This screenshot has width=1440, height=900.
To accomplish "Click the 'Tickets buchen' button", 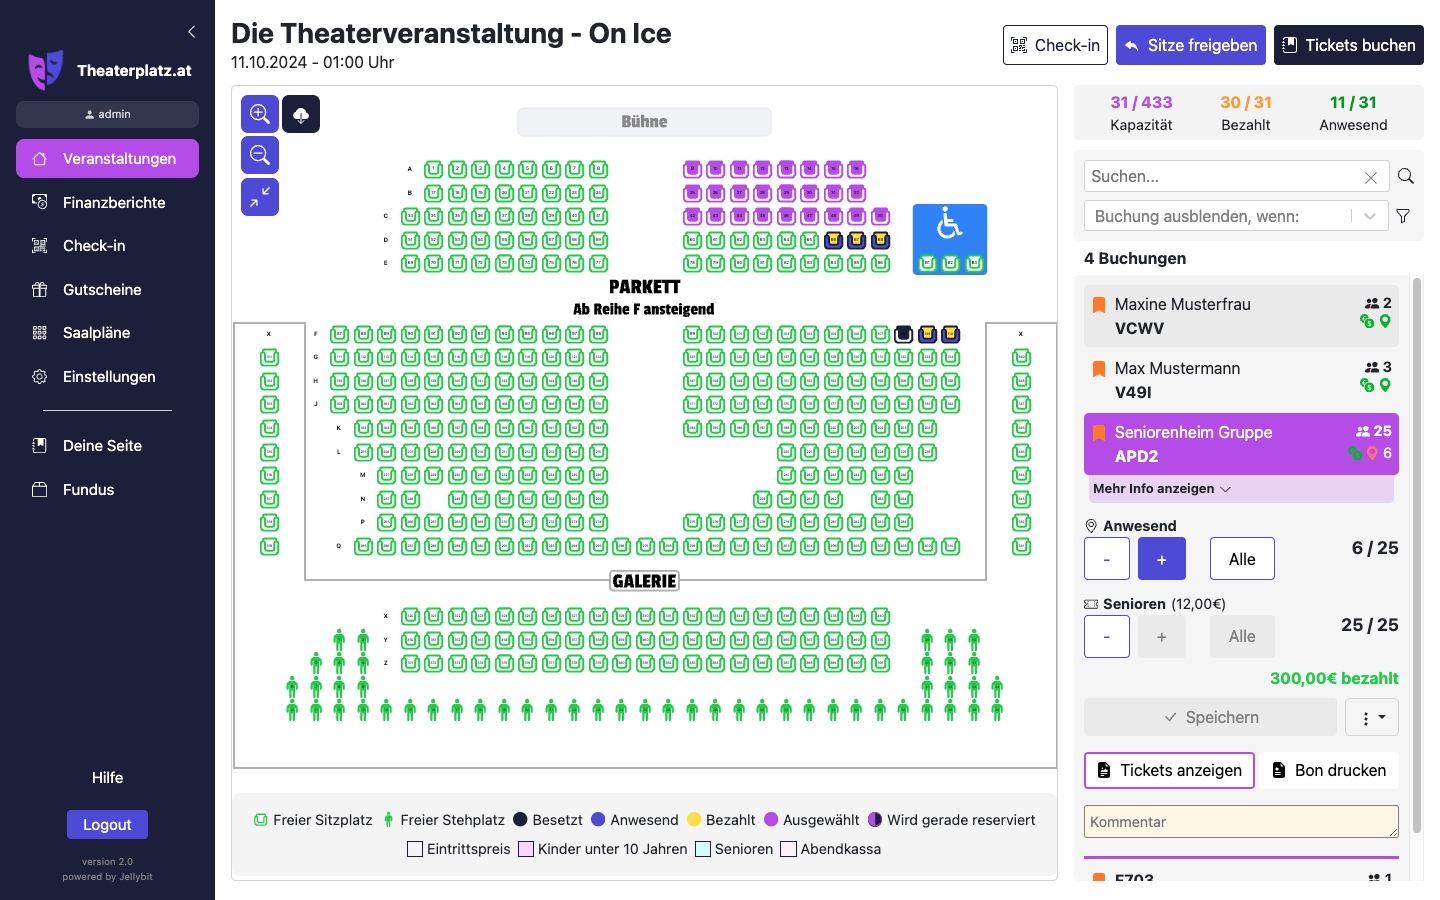I will pyautogui.click(x=1348, y=45).
